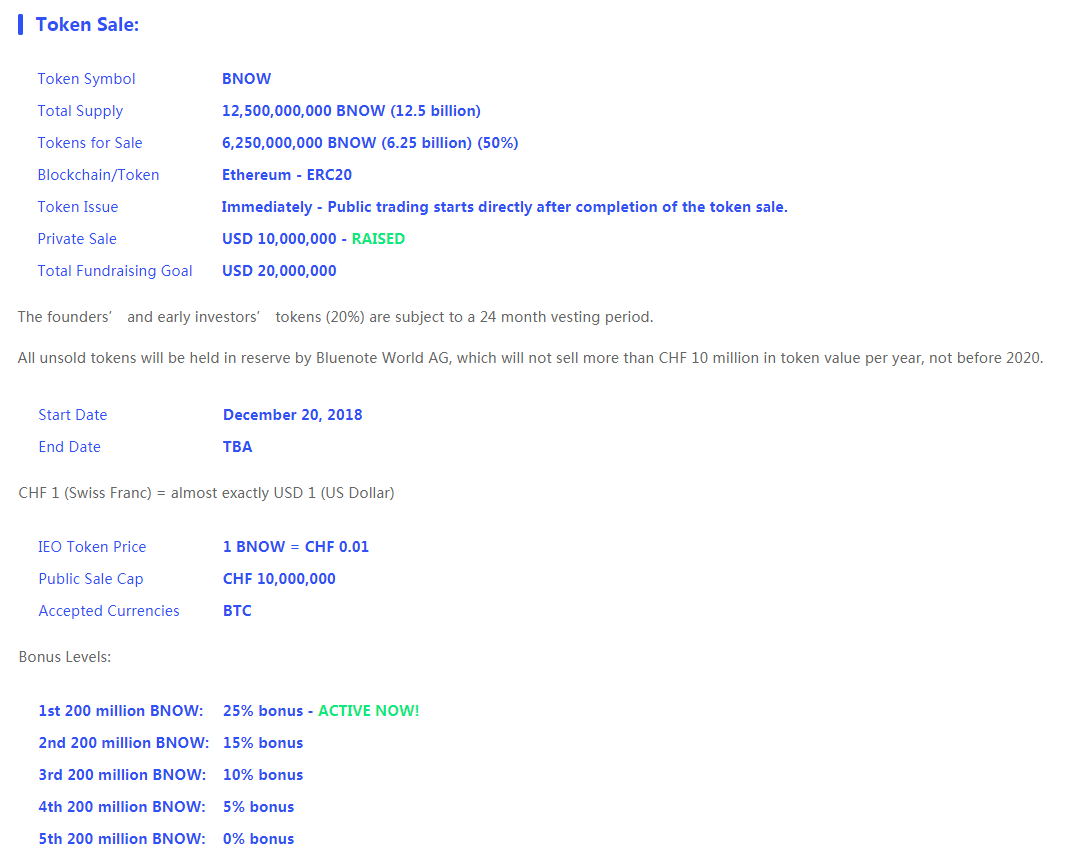Click the 12,500,000,000 BNOW supply value
The image size is (1075, 855).
pyautogui.click(x=351, y=111)
